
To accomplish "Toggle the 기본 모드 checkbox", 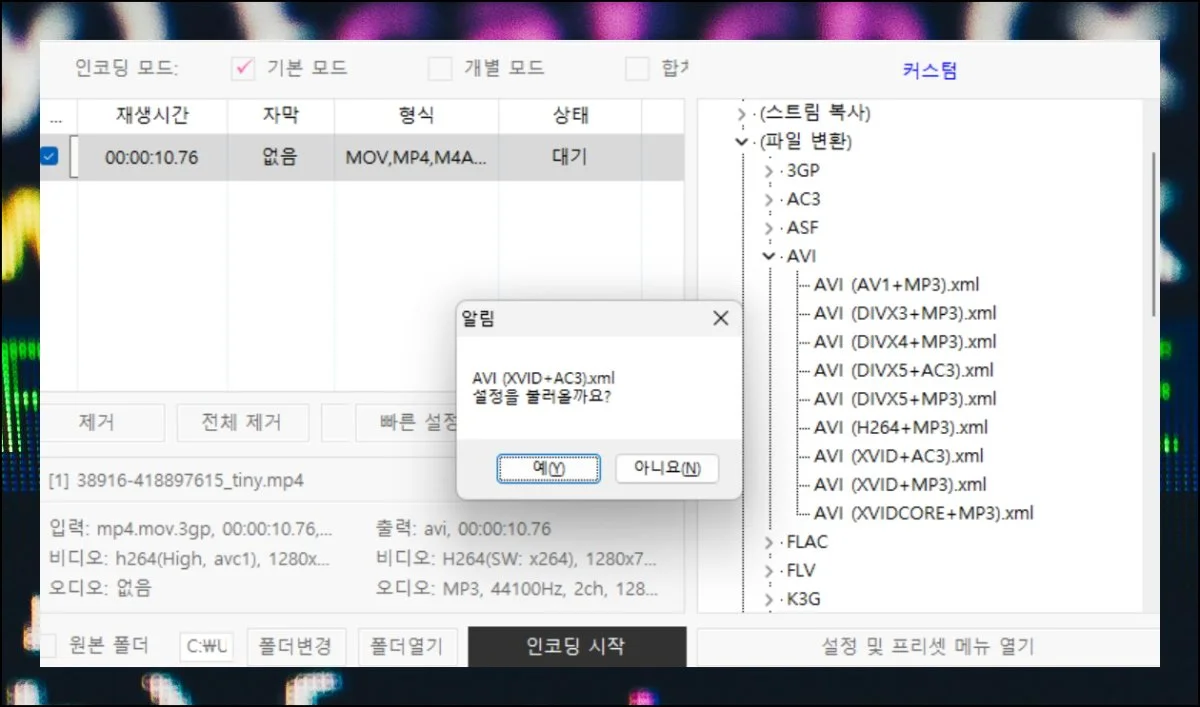I will point(243,69).
